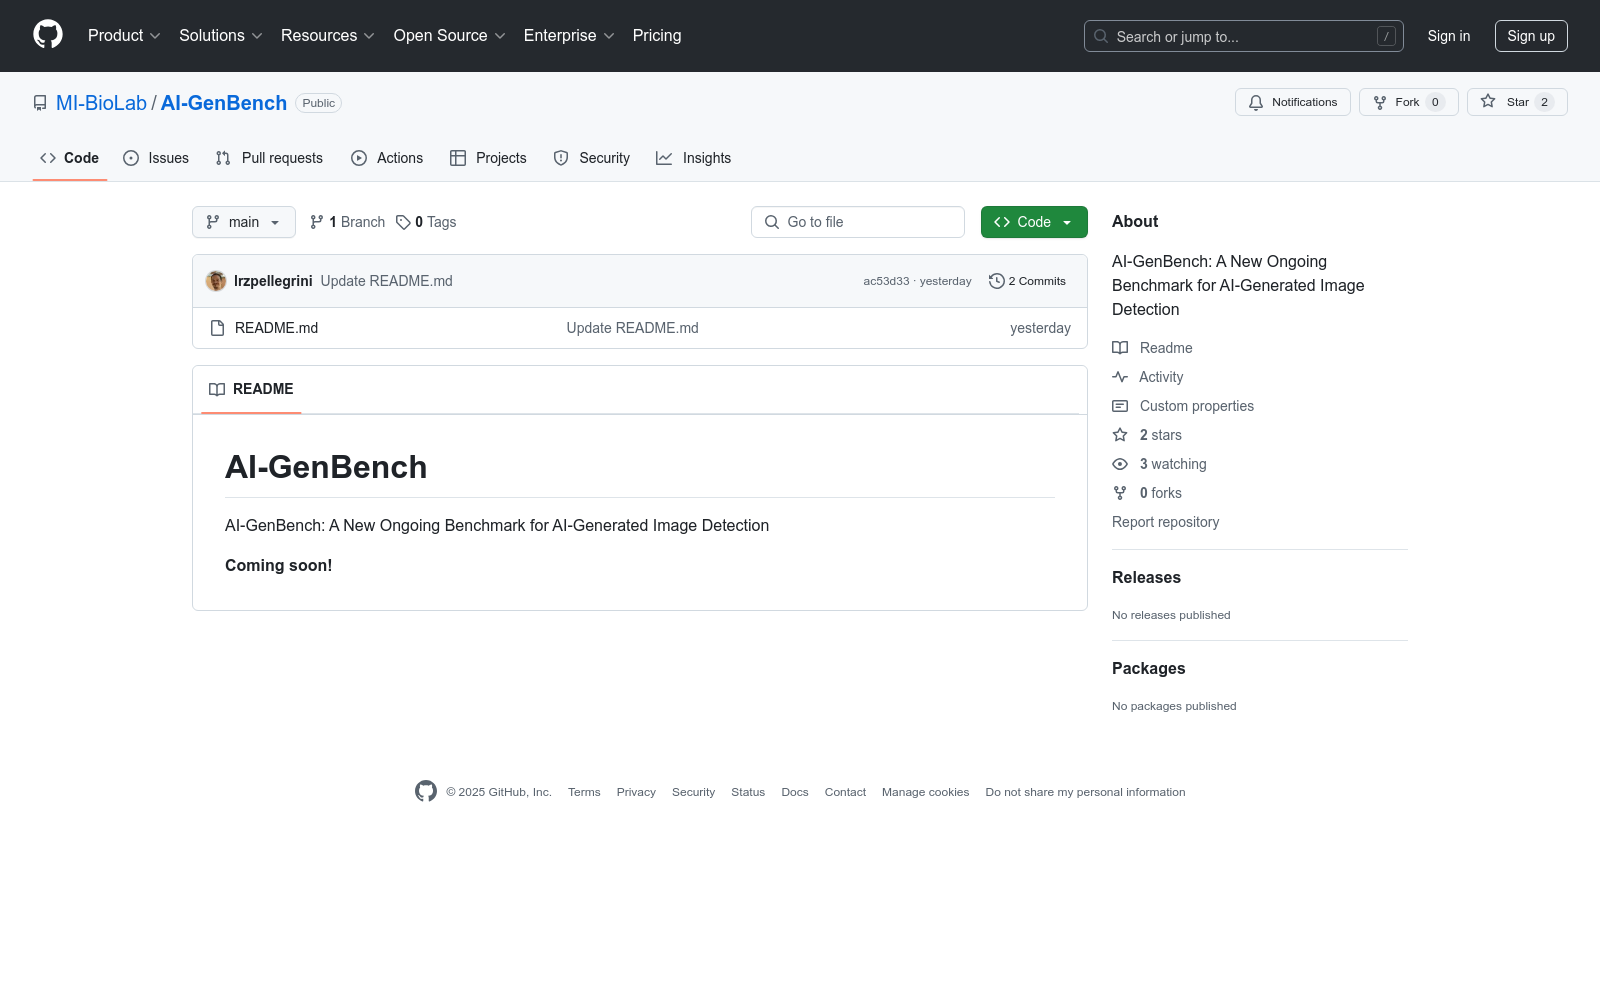Open the Docs footer link
This screenshot has width=1600, height=1000.
(795, 792)
